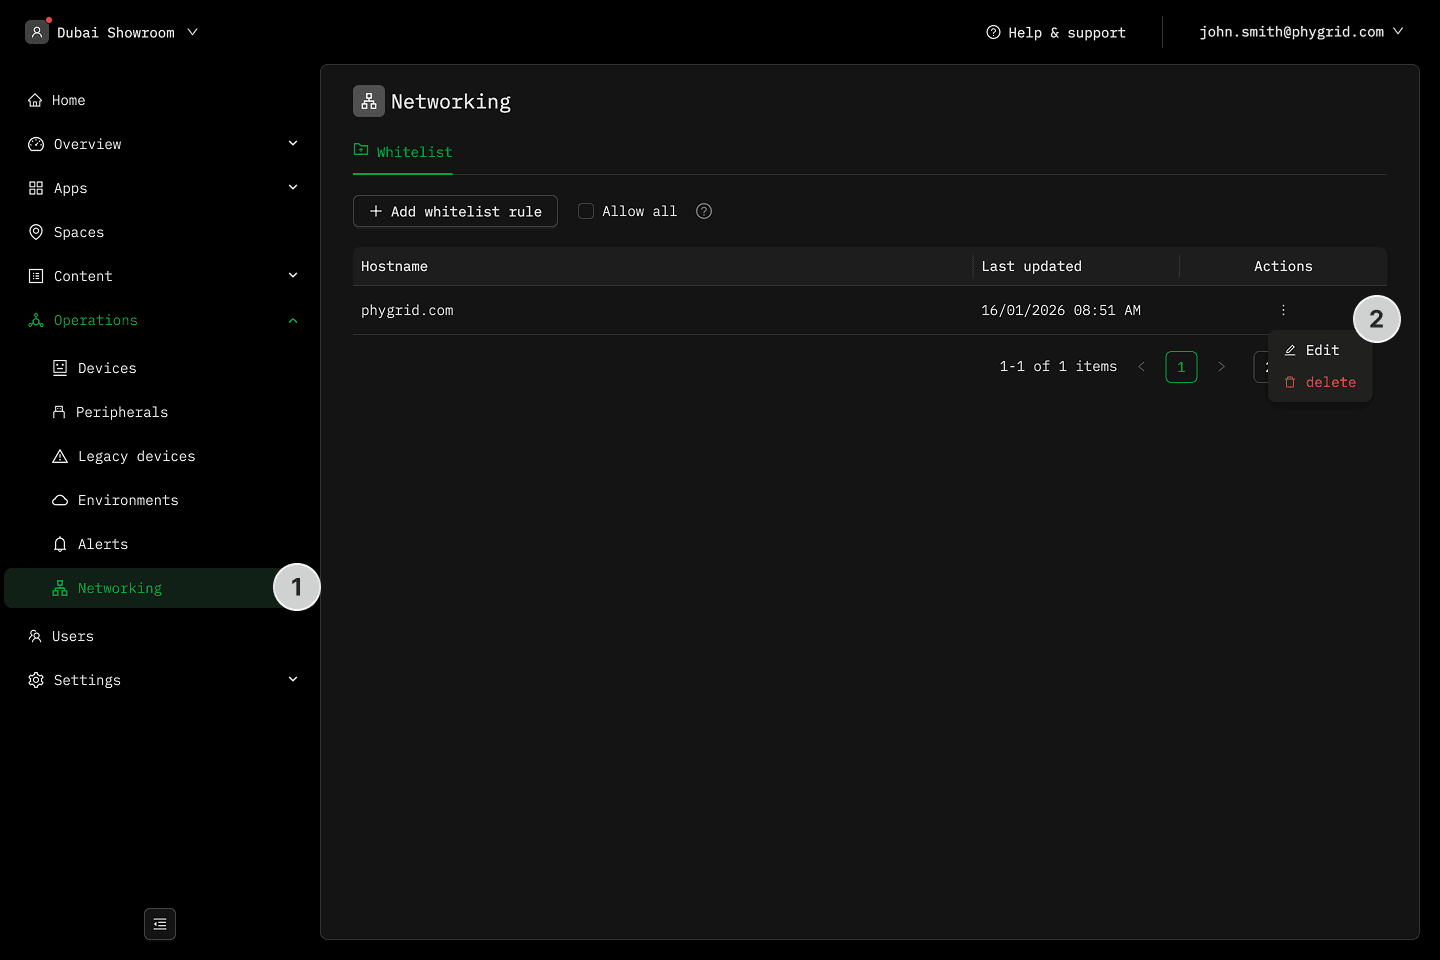Viewport: 1440px width, 960px height.
Task: Open Spaces via its pin icon
Action: (x=36, y=232)
